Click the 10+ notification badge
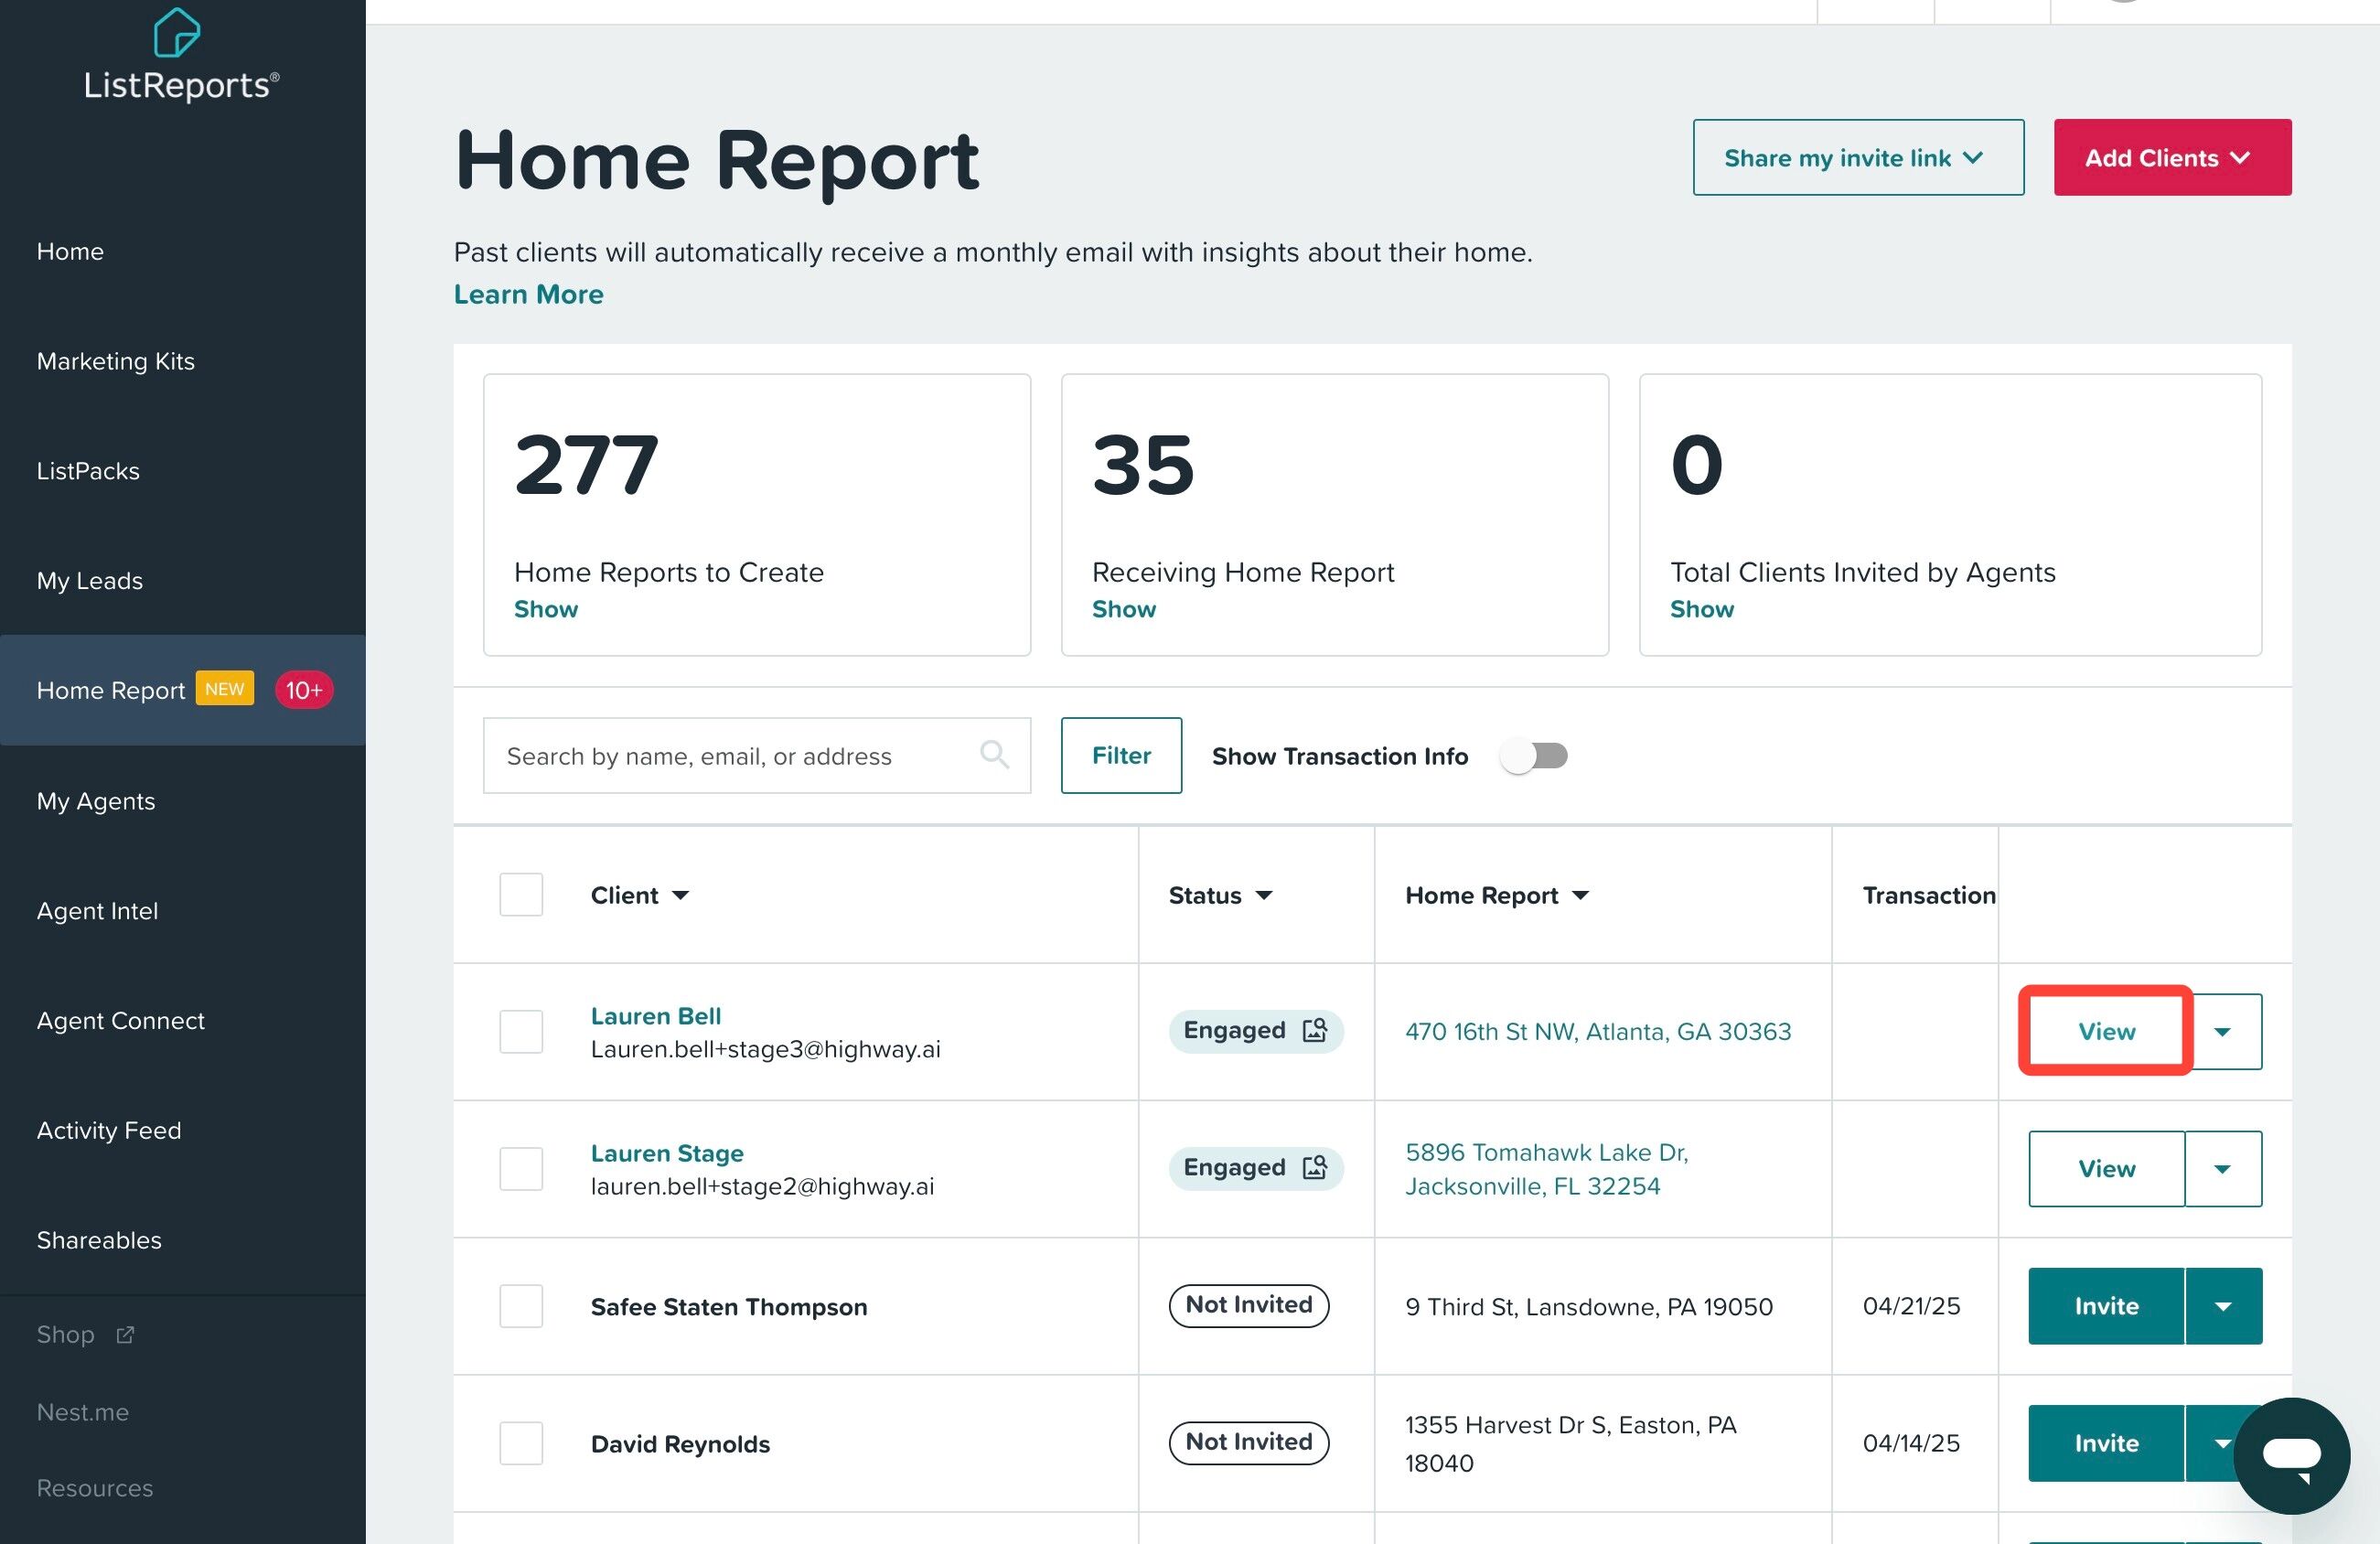Image resolution: width=2380 pixels, height=1544 pixels. coord(303,690)
